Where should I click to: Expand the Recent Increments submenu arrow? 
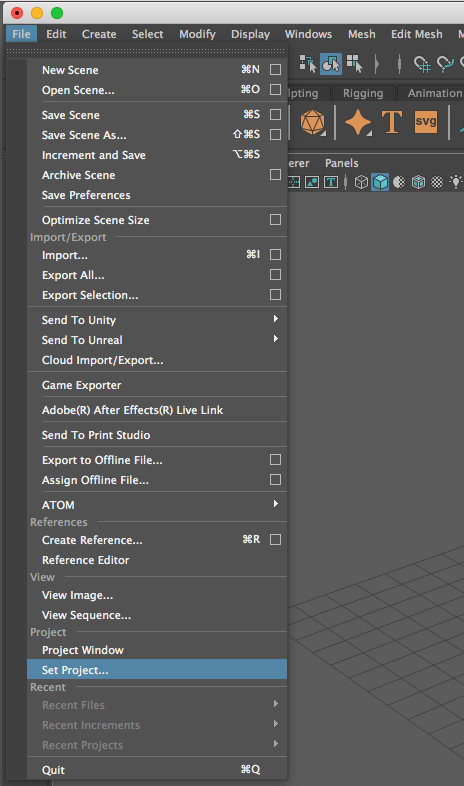coord(276,724)
